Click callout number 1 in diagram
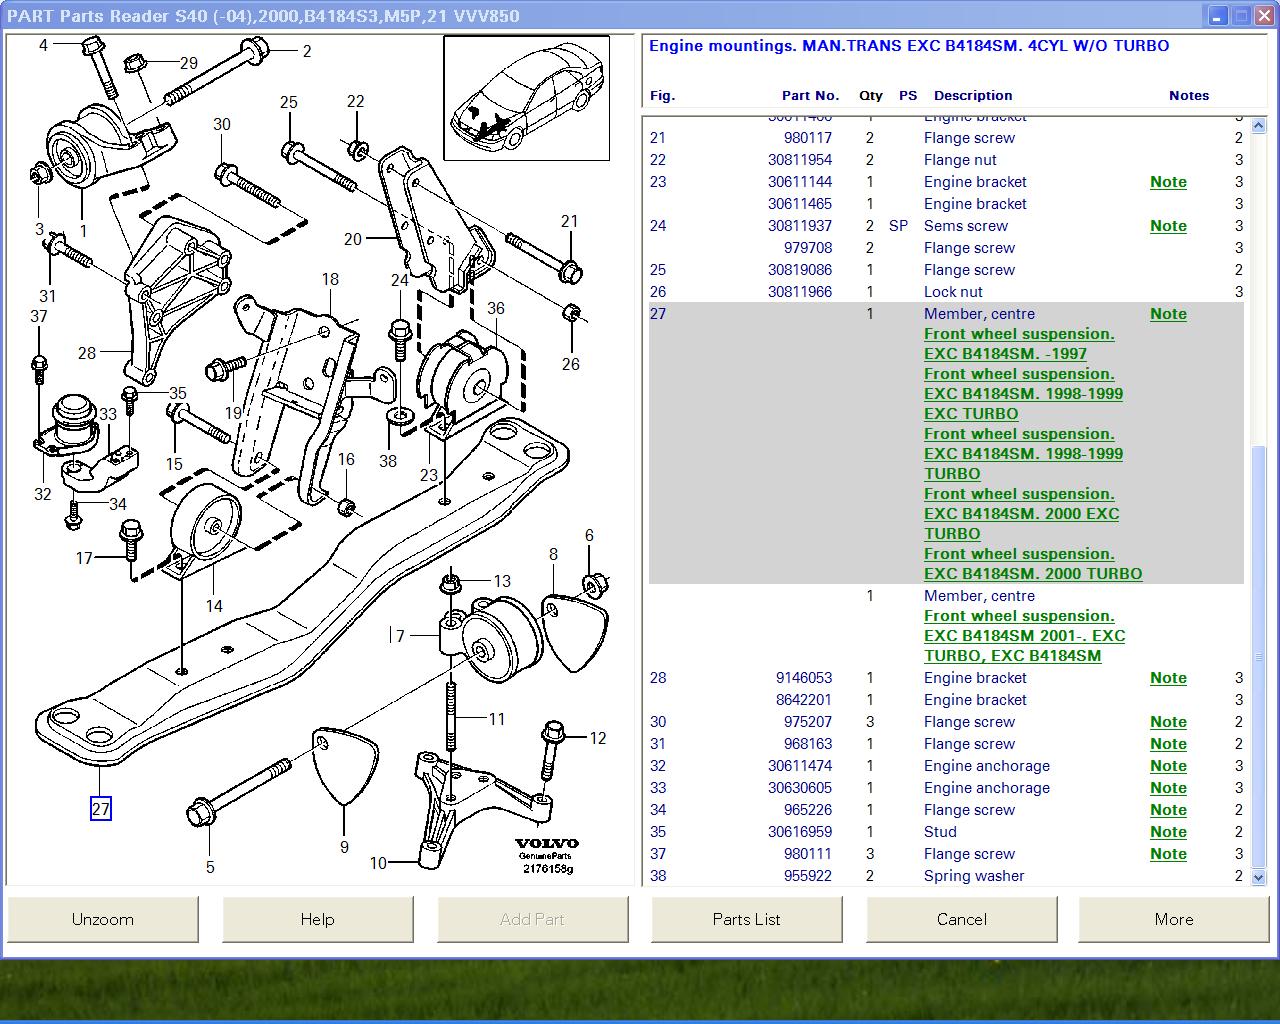The width and height of the screenshot is (1280, 1024). click(x=83, y=232)
